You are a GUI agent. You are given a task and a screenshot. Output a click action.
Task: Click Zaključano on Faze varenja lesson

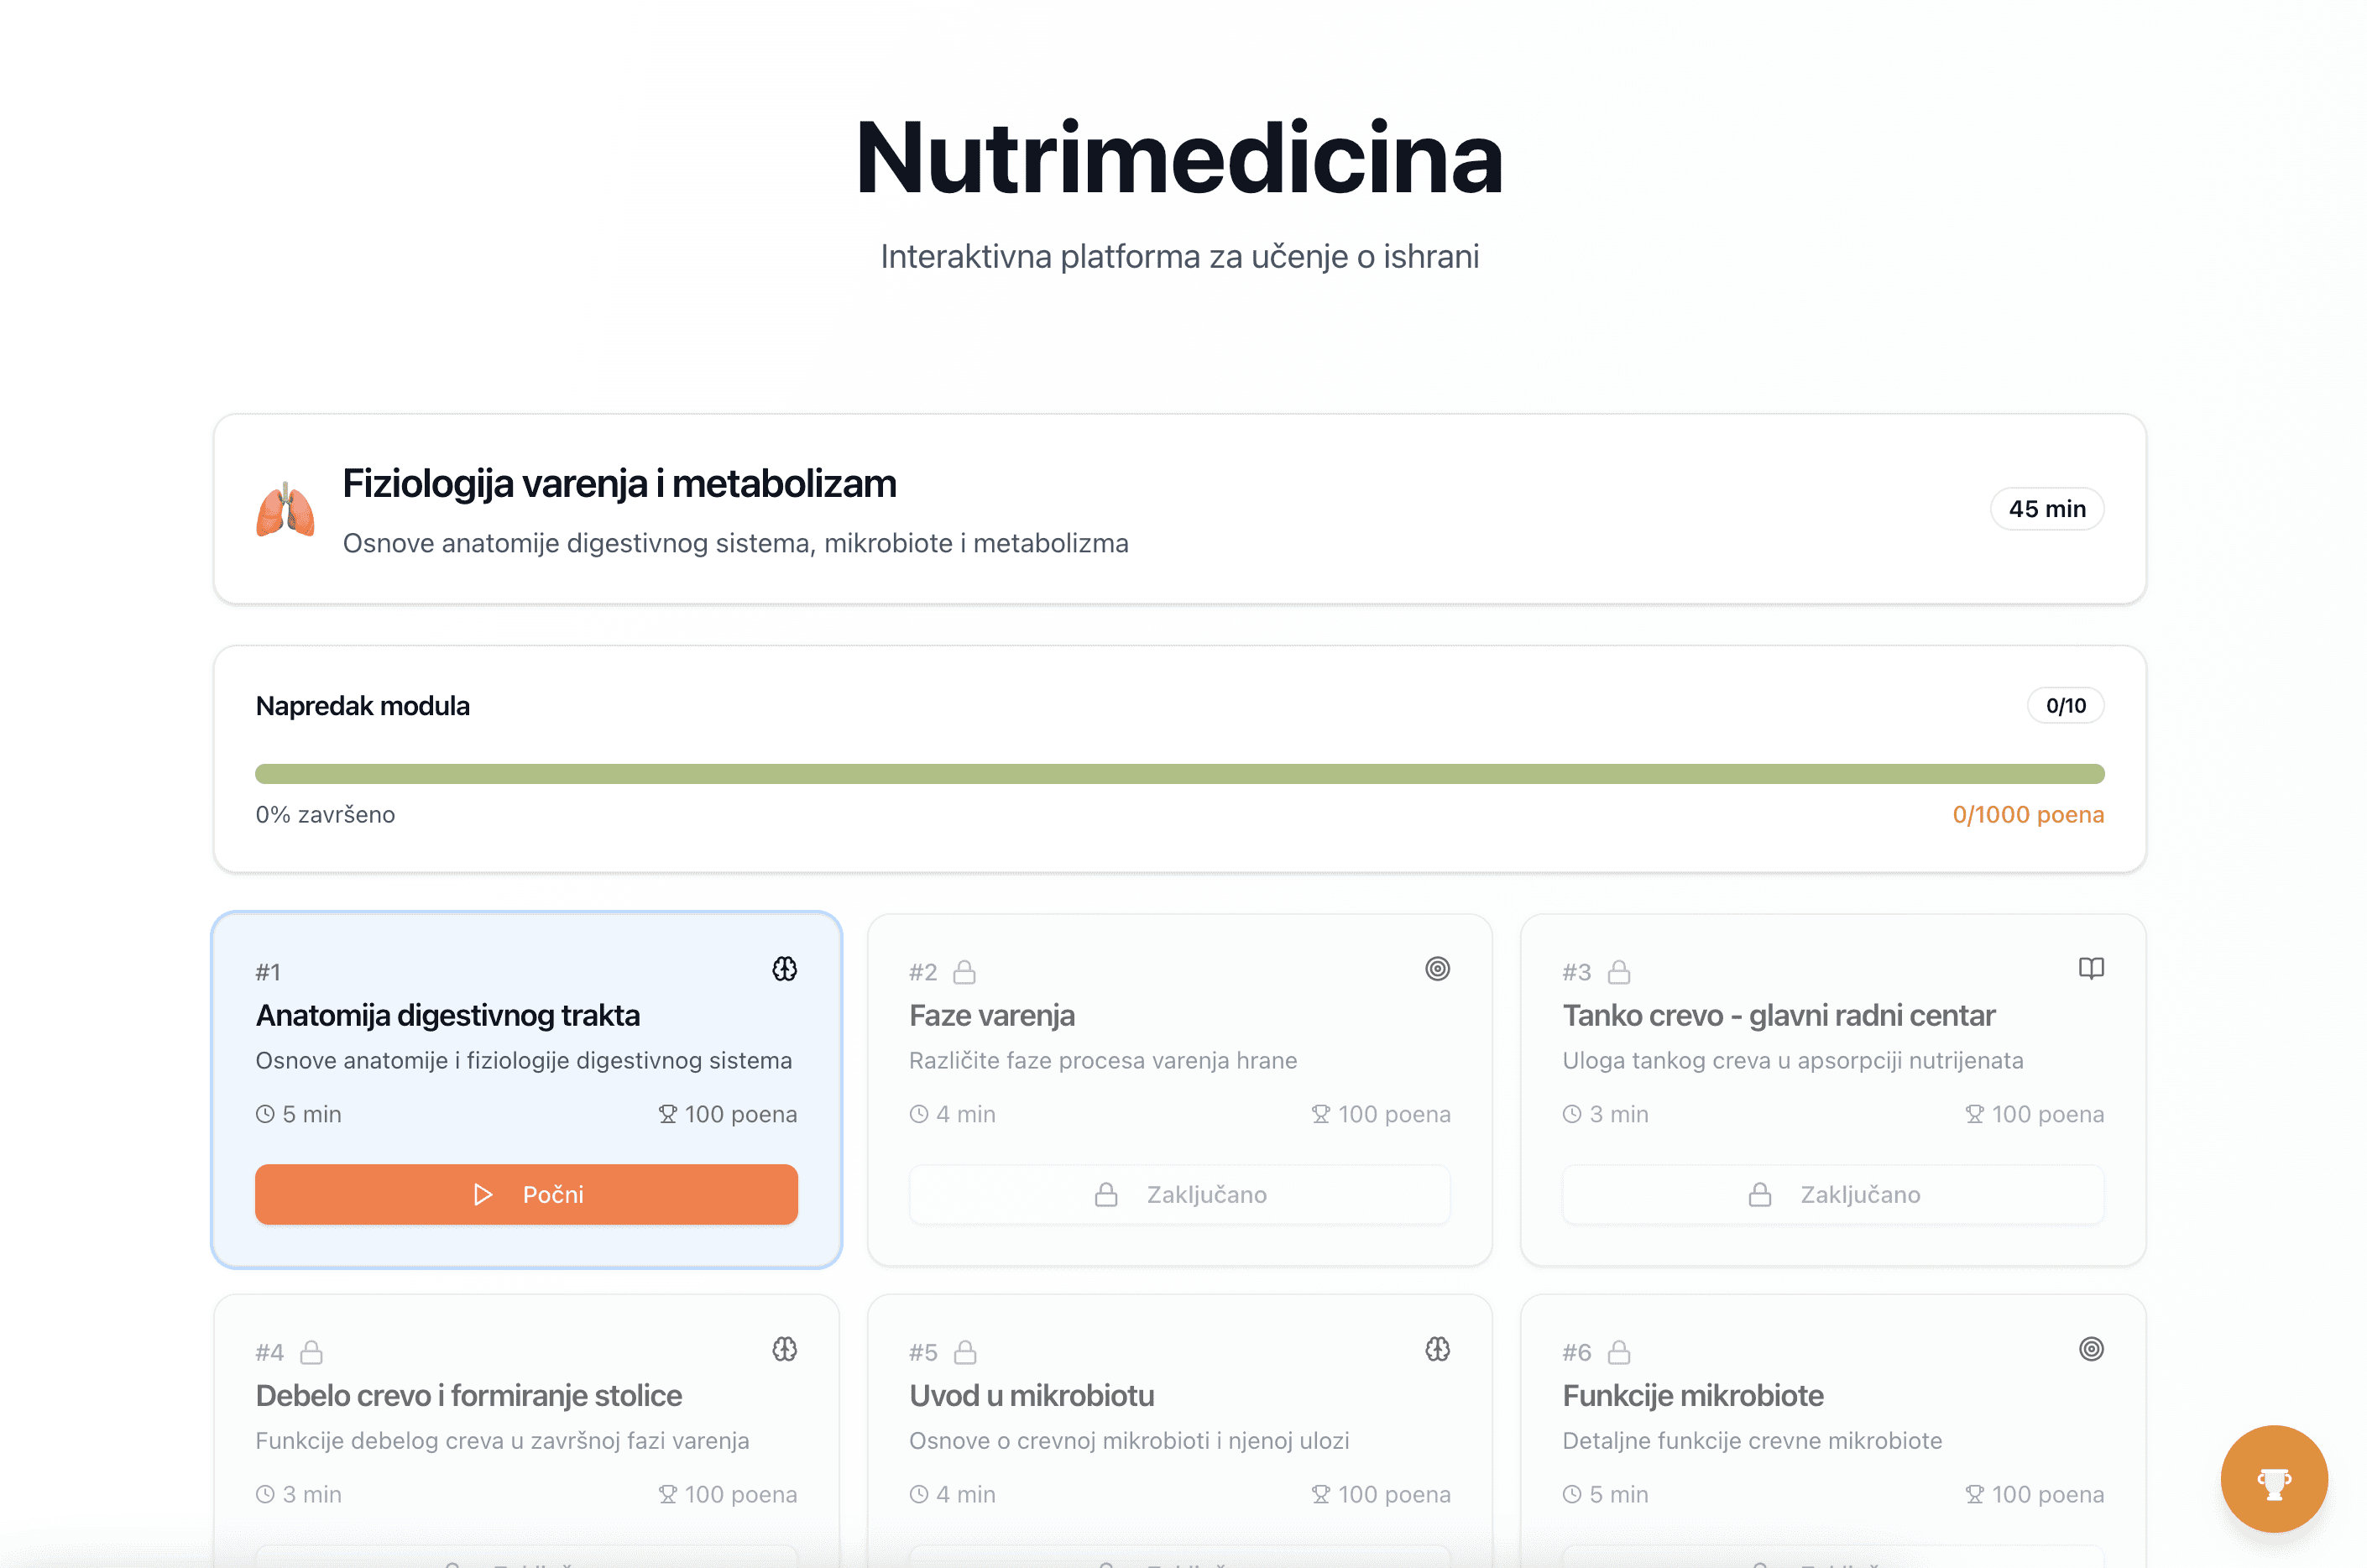[1180, 1194]
